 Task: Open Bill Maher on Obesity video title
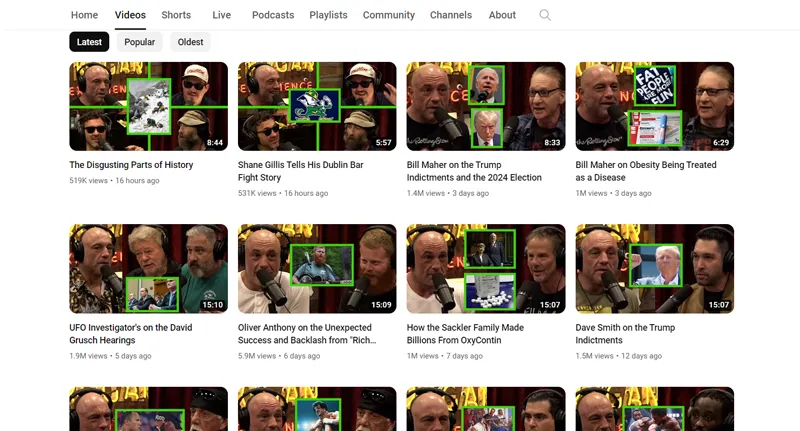(x=646, y=171)
